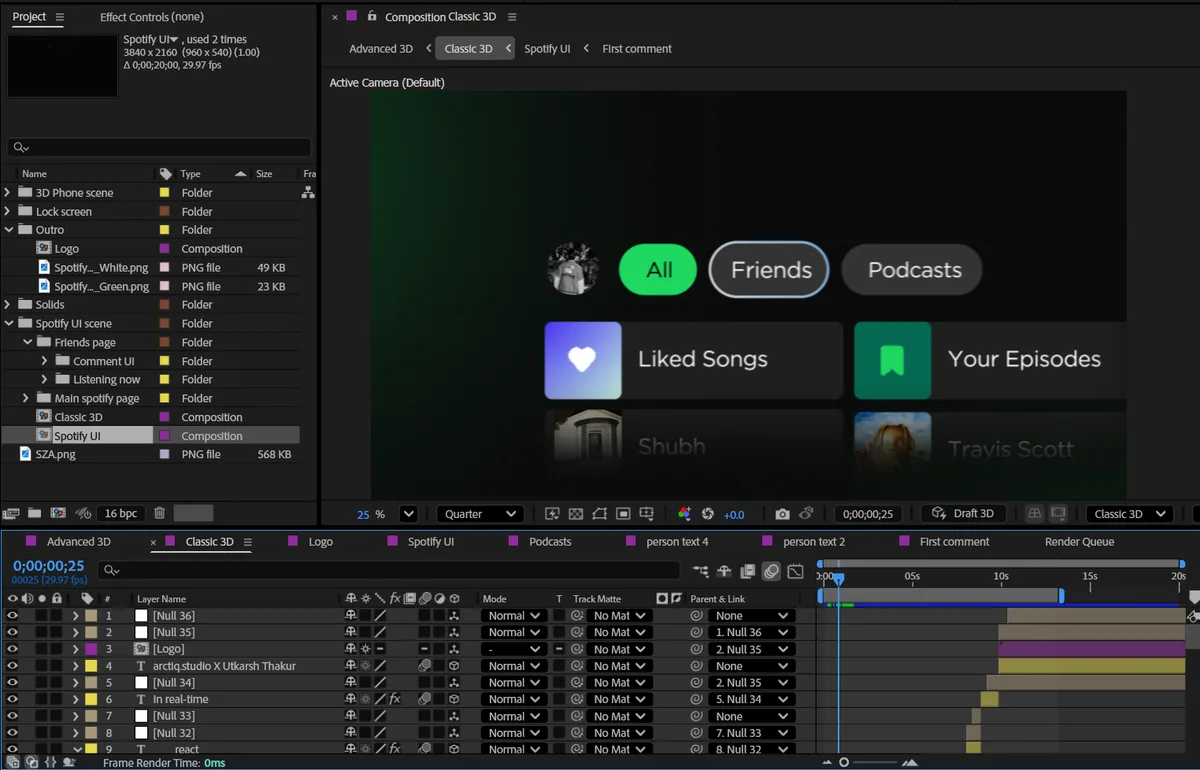Open grid and guide options icon

tap(647, 514)
